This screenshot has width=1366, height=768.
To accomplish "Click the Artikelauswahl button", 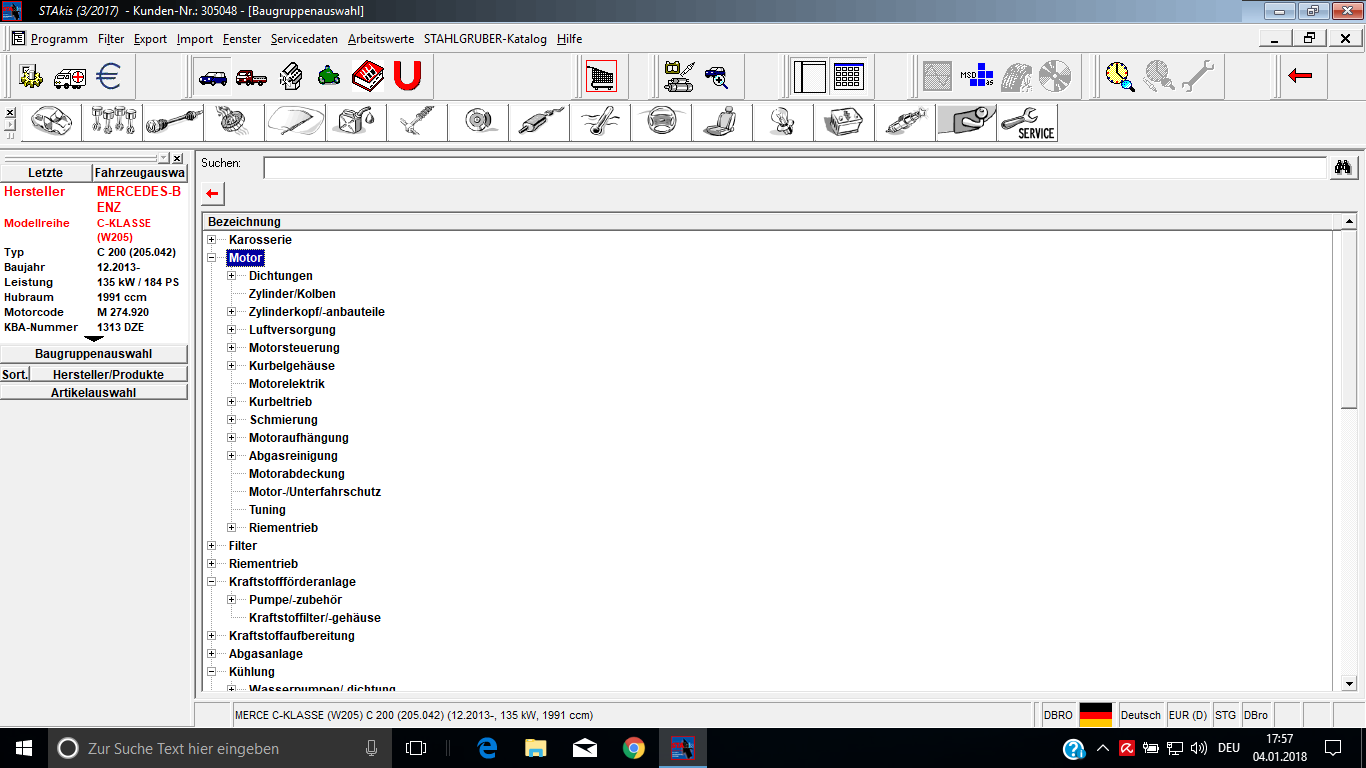I will [94, 393].
